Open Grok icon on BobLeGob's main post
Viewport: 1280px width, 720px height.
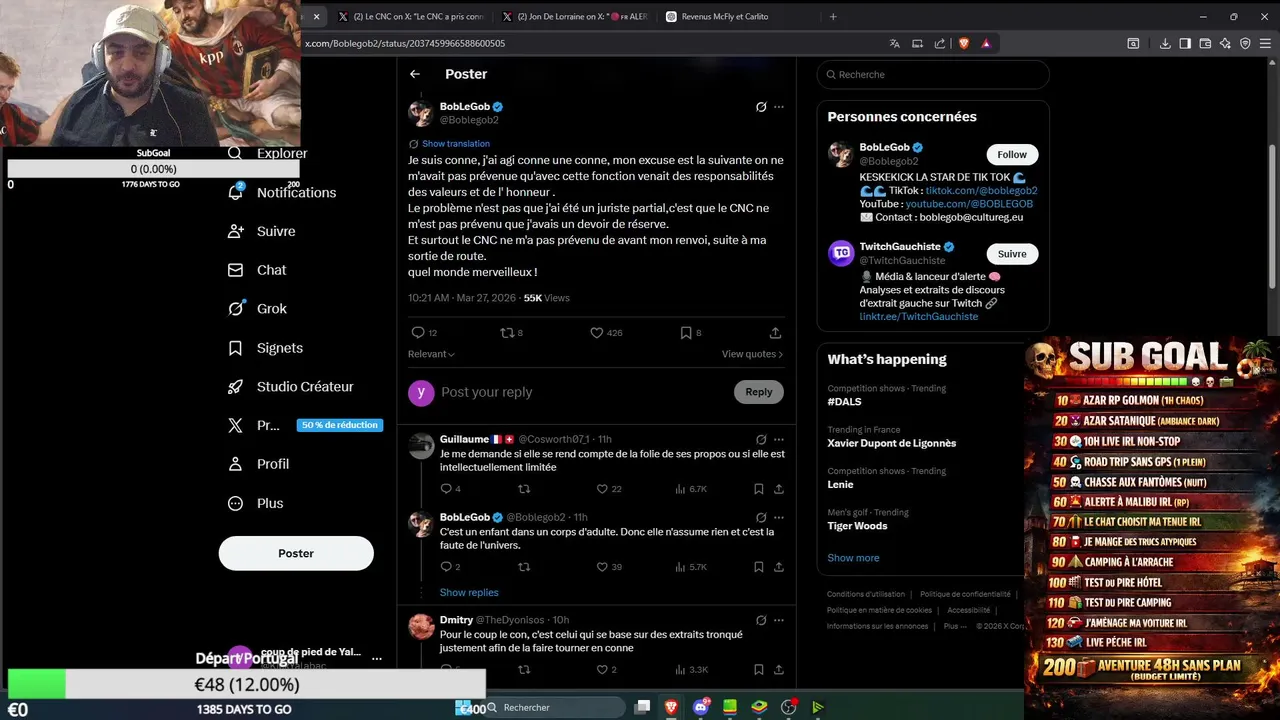761,107
